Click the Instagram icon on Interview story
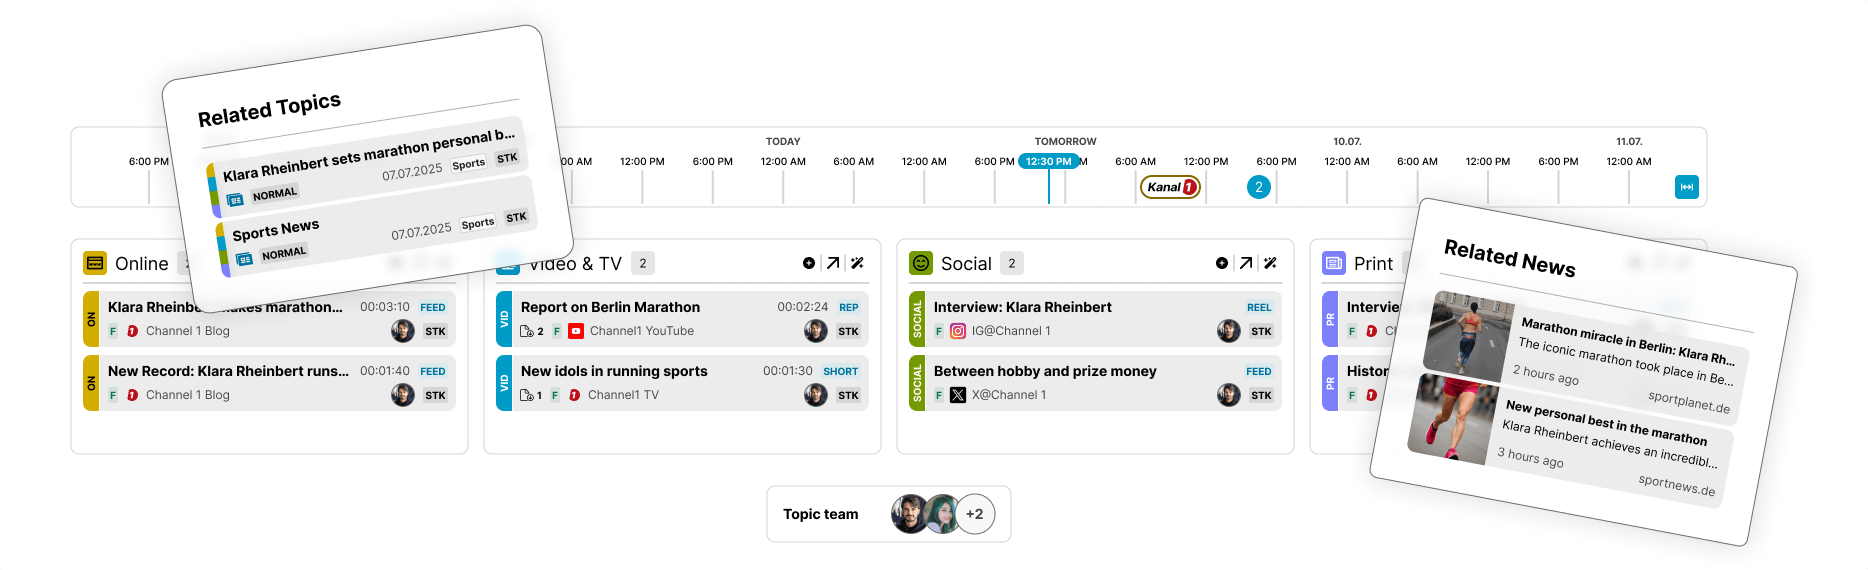Screen dimensions: 1868x570 958,331
